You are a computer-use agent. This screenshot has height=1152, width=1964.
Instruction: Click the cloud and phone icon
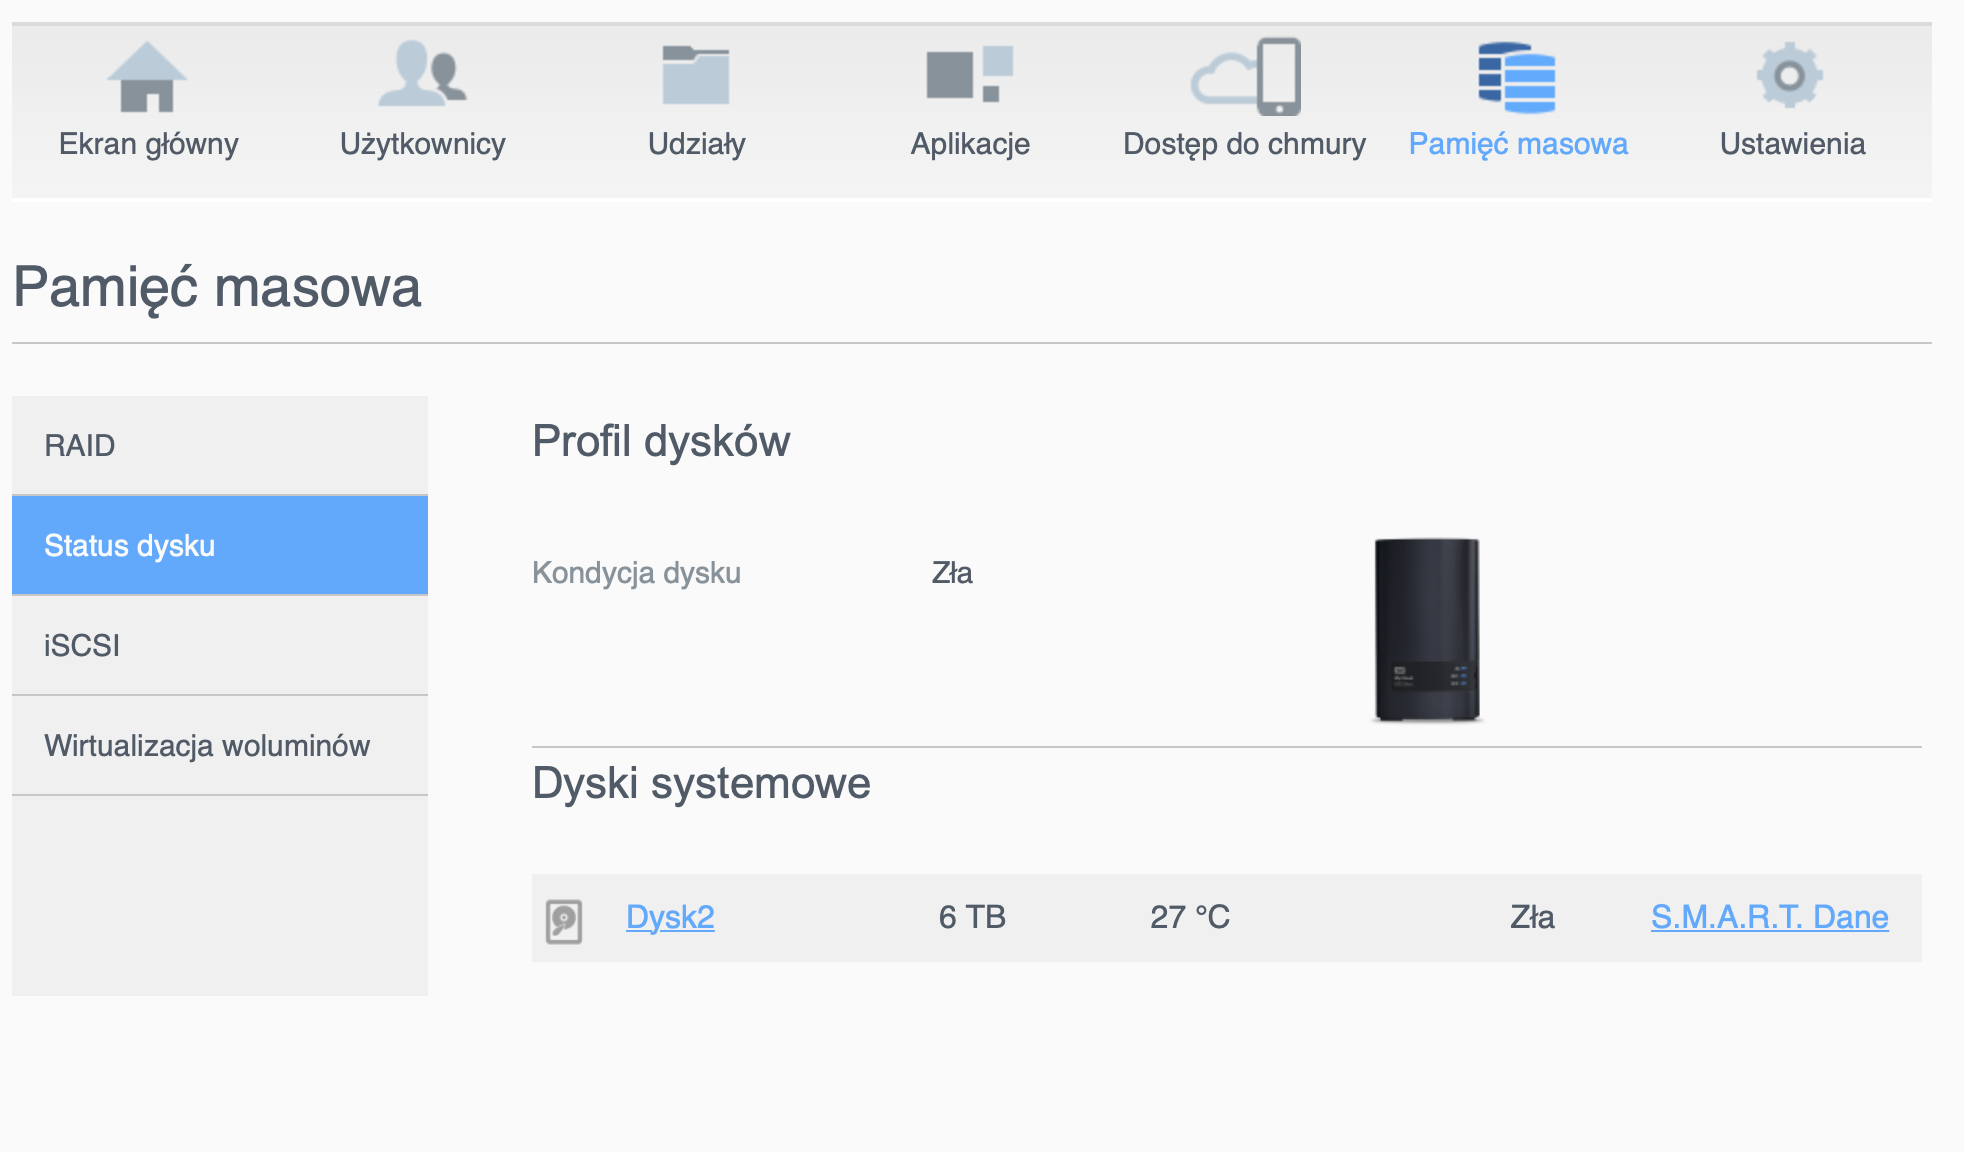[x=1246, y=77]
